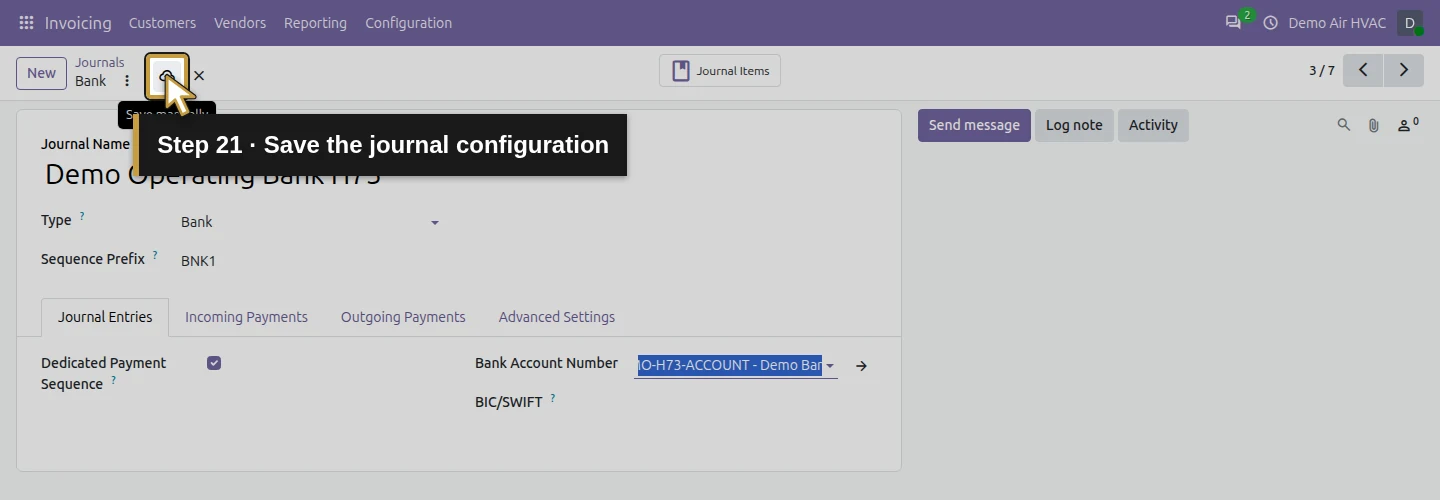The height and width of the screenshot is (500, 1440).
Task: Open the Customers menu
Action: pyautogui.click(x=162, y=22)
